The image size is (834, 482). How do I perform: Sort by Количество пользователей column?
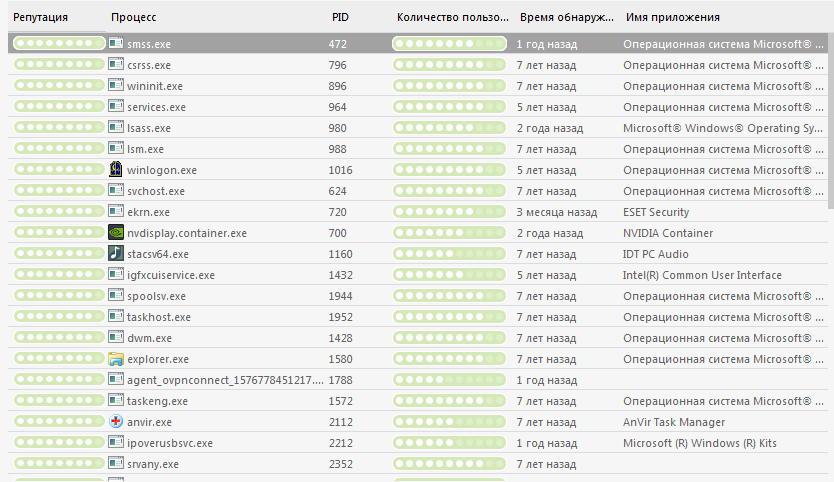click(453, 18)
